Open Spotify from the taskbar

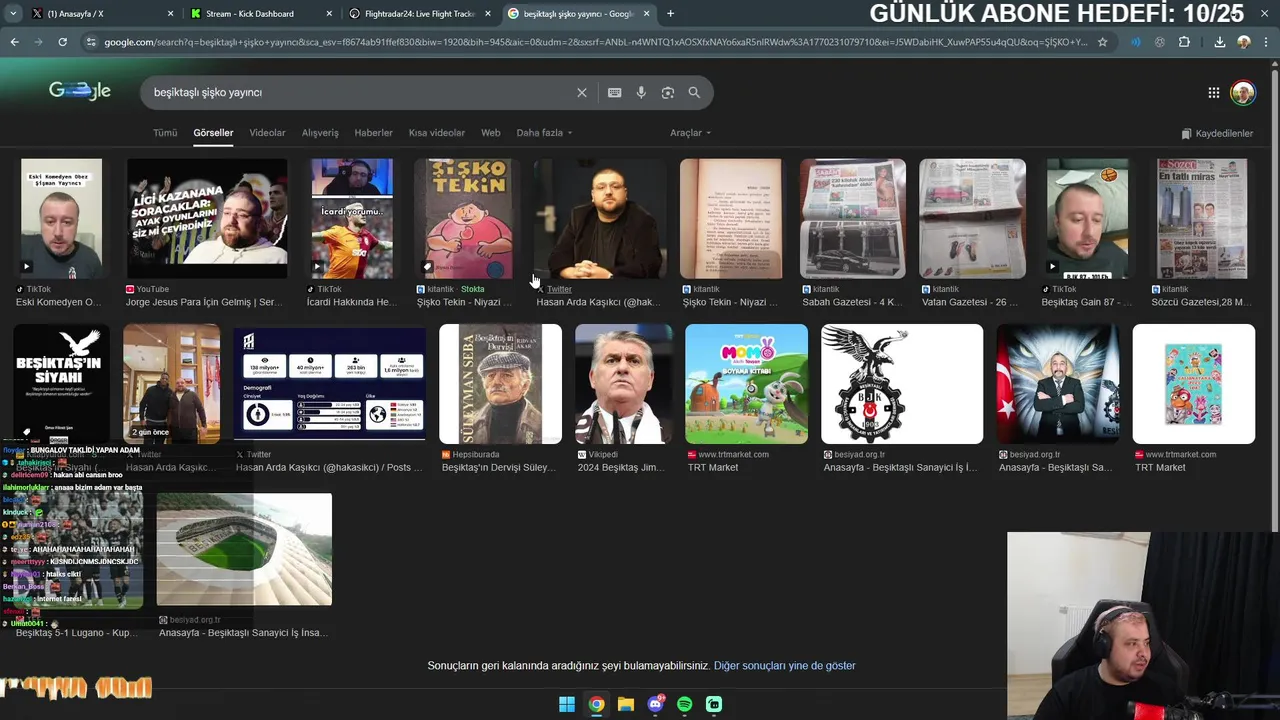coord(684,704)
